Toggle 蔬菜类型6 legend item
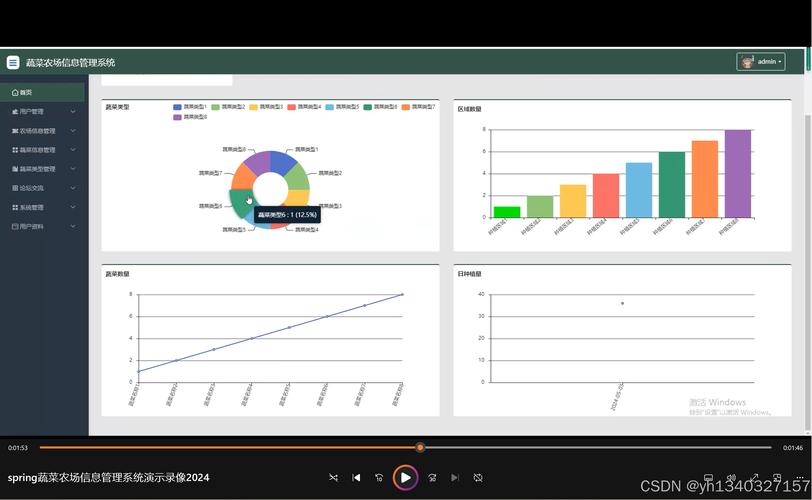Image resolution: width=812 pixels, height=500 pixels. pyautogui.click(x=380, y=107)
